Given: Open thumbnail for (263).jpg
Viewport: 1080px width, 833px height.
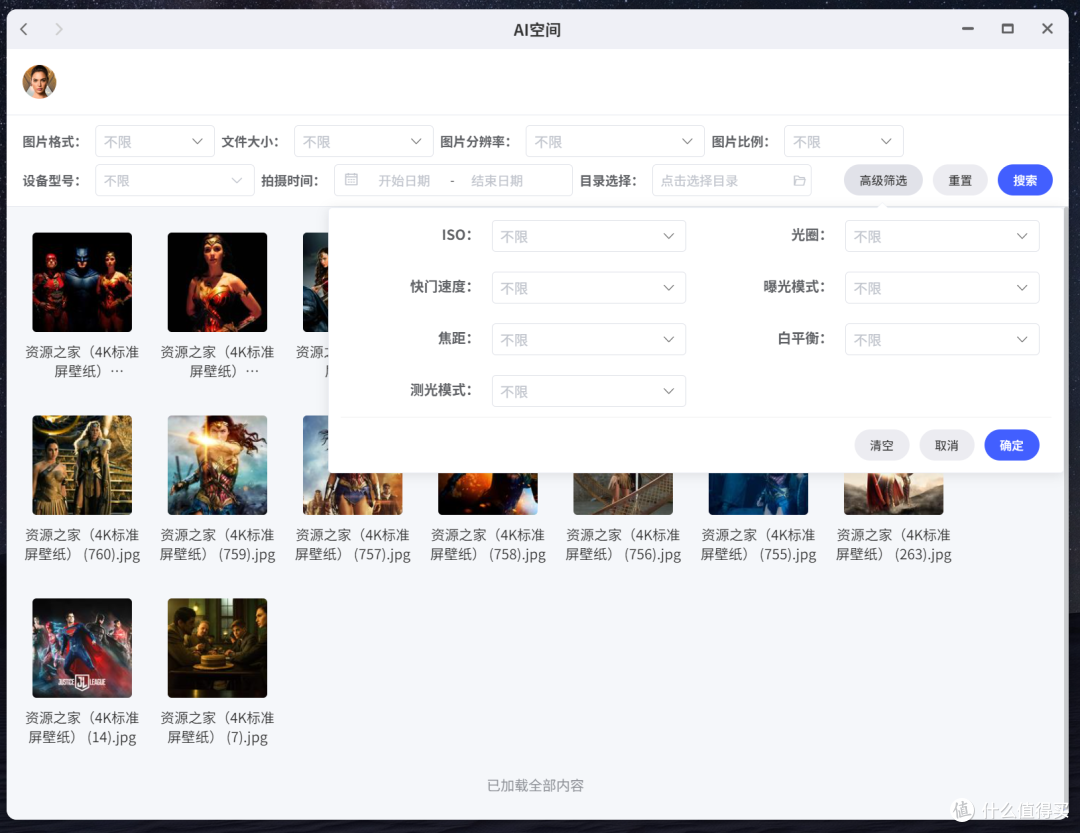Looking at the screenshot, I should click(893, 494).
